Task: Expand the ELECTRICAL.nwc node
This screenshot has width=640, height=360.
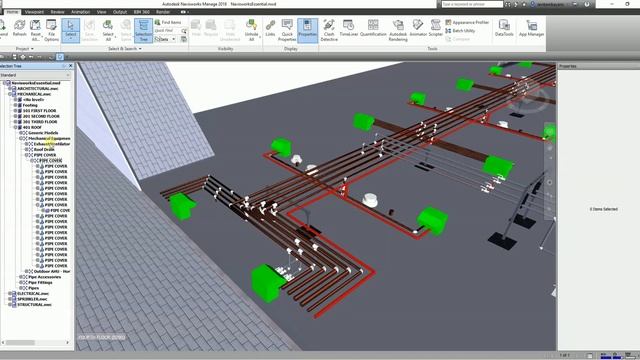Action: [x=10, y=293]
